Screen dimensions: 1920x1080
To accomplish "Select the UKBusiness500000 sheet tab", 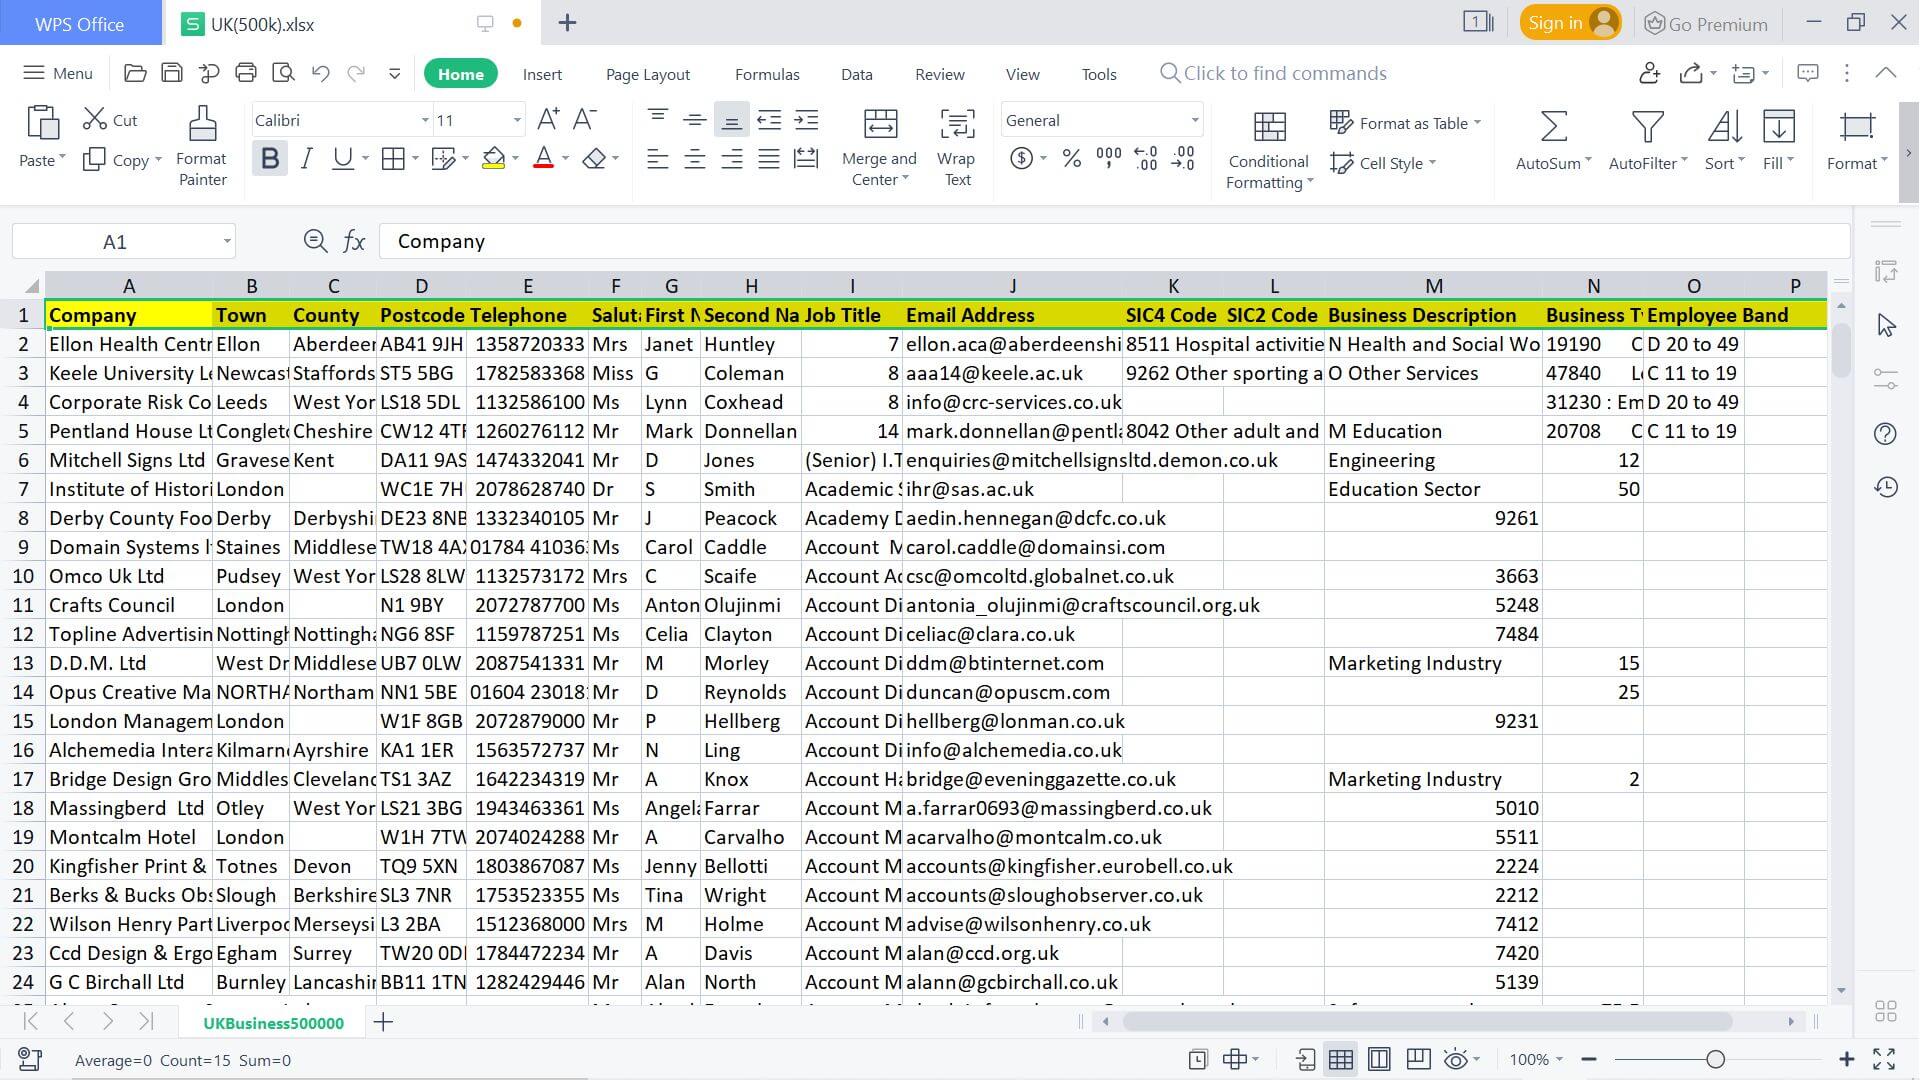I will coord(273,1022).
